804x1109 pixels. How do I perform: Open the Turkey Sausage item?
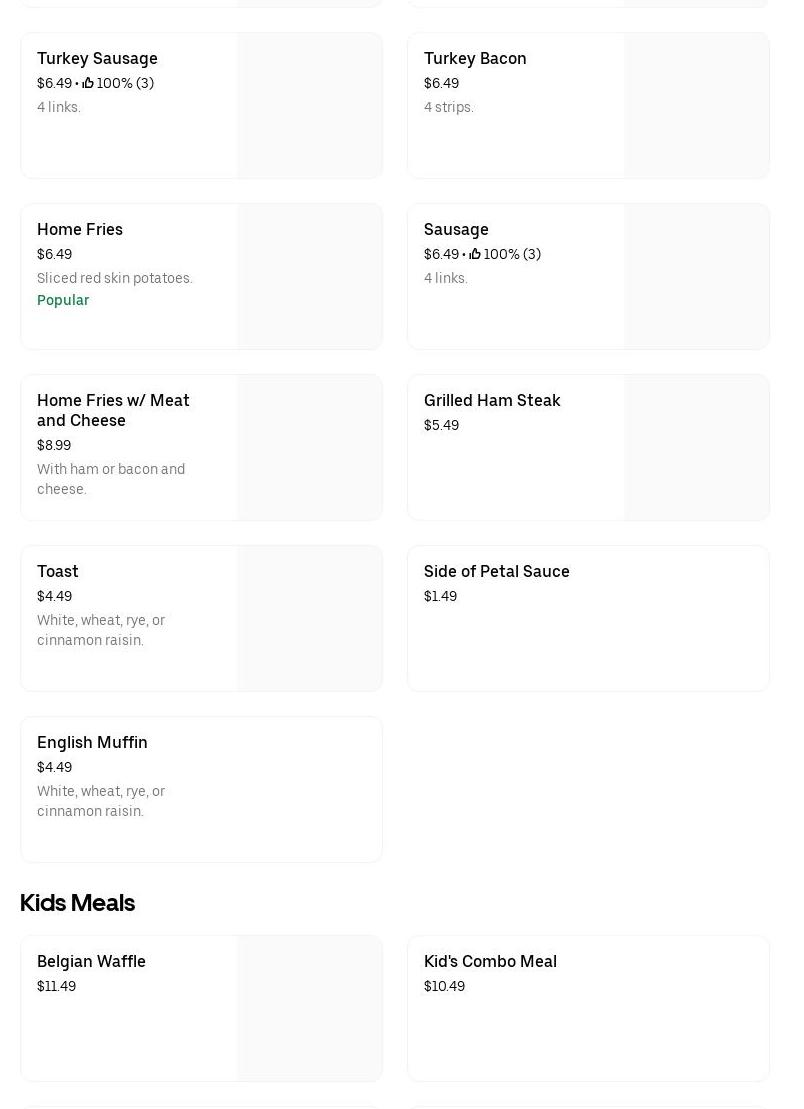pyautogui.click(x=97, y=58)
